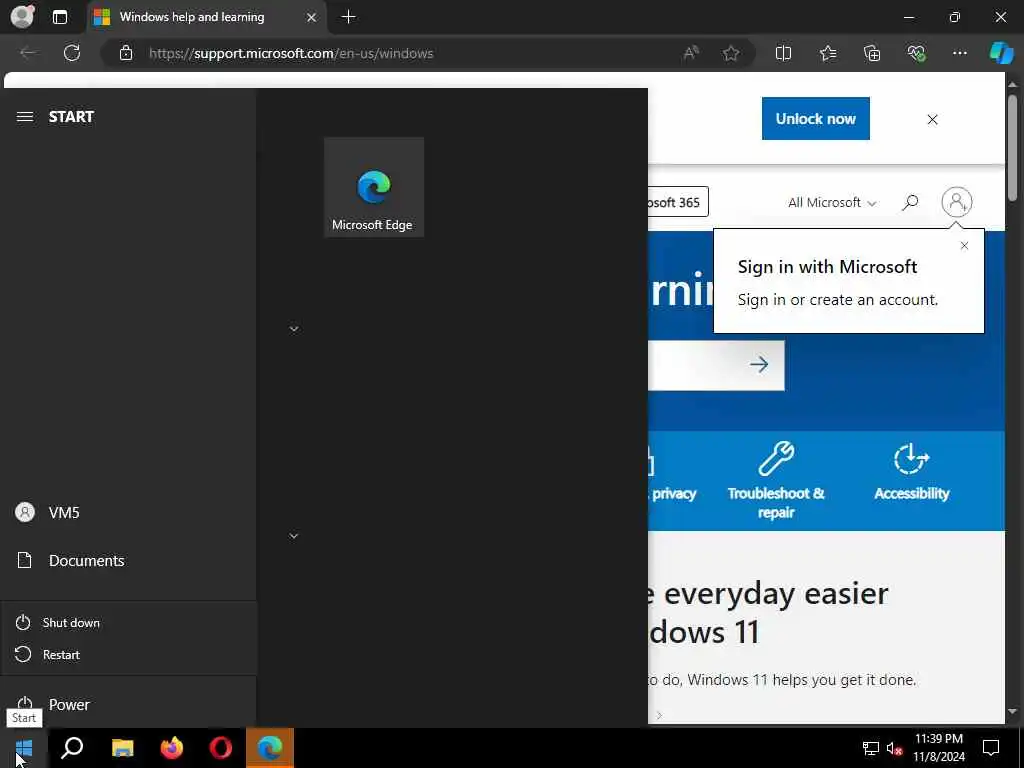
Task: Open VM5 user account options
Action: 129,513
